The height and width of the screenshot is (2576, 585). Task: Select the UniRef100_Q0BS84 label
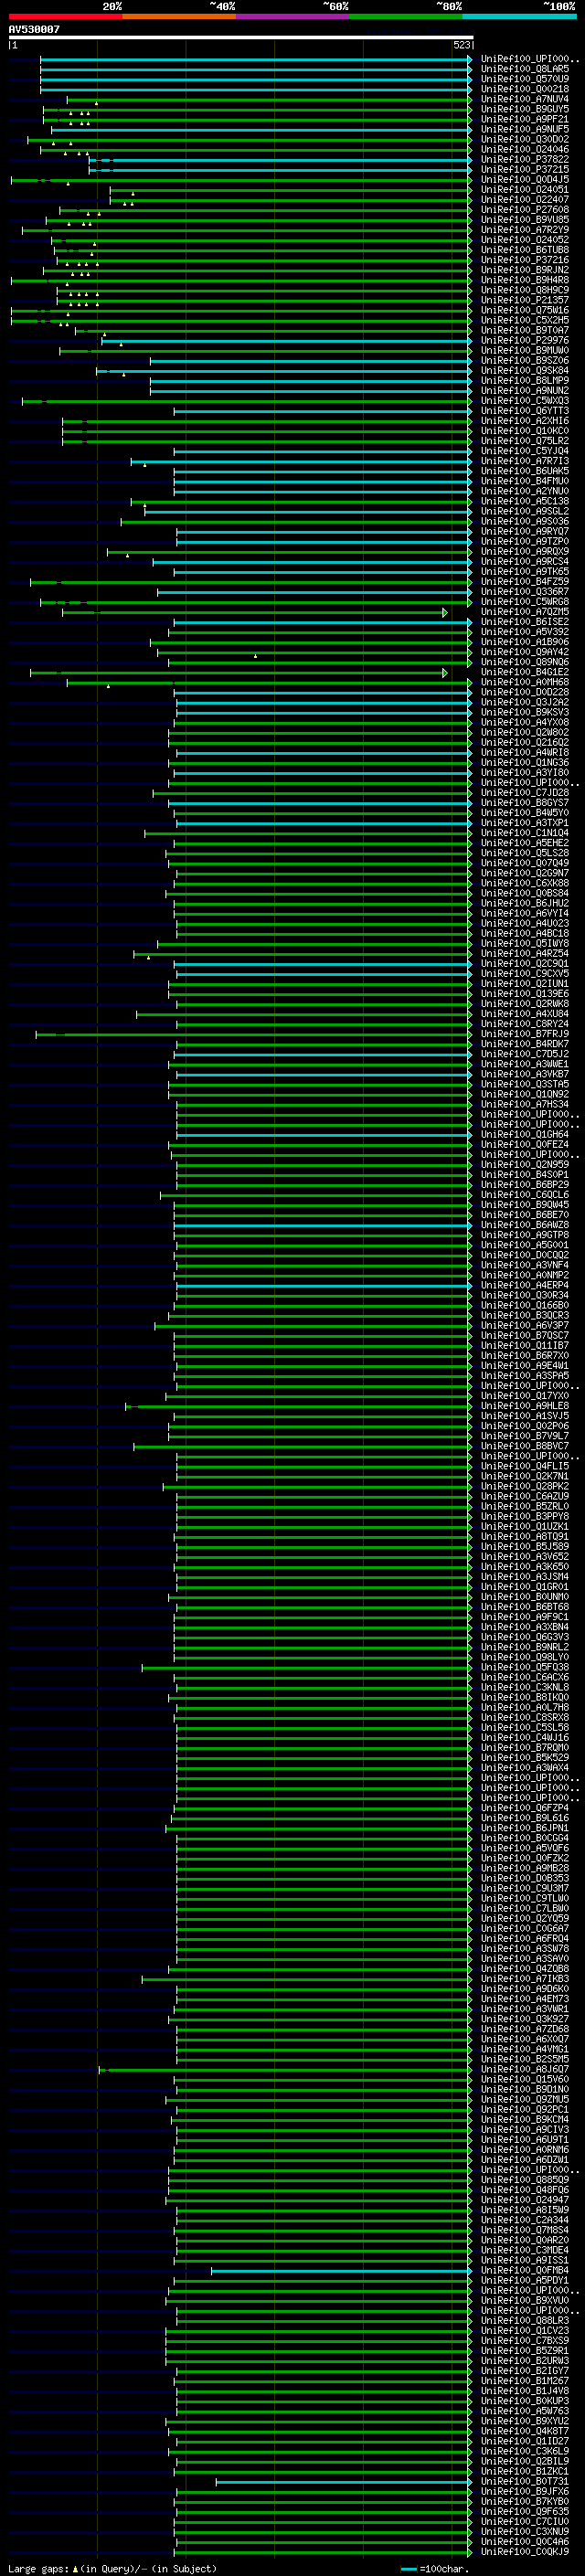coord(524,893)
